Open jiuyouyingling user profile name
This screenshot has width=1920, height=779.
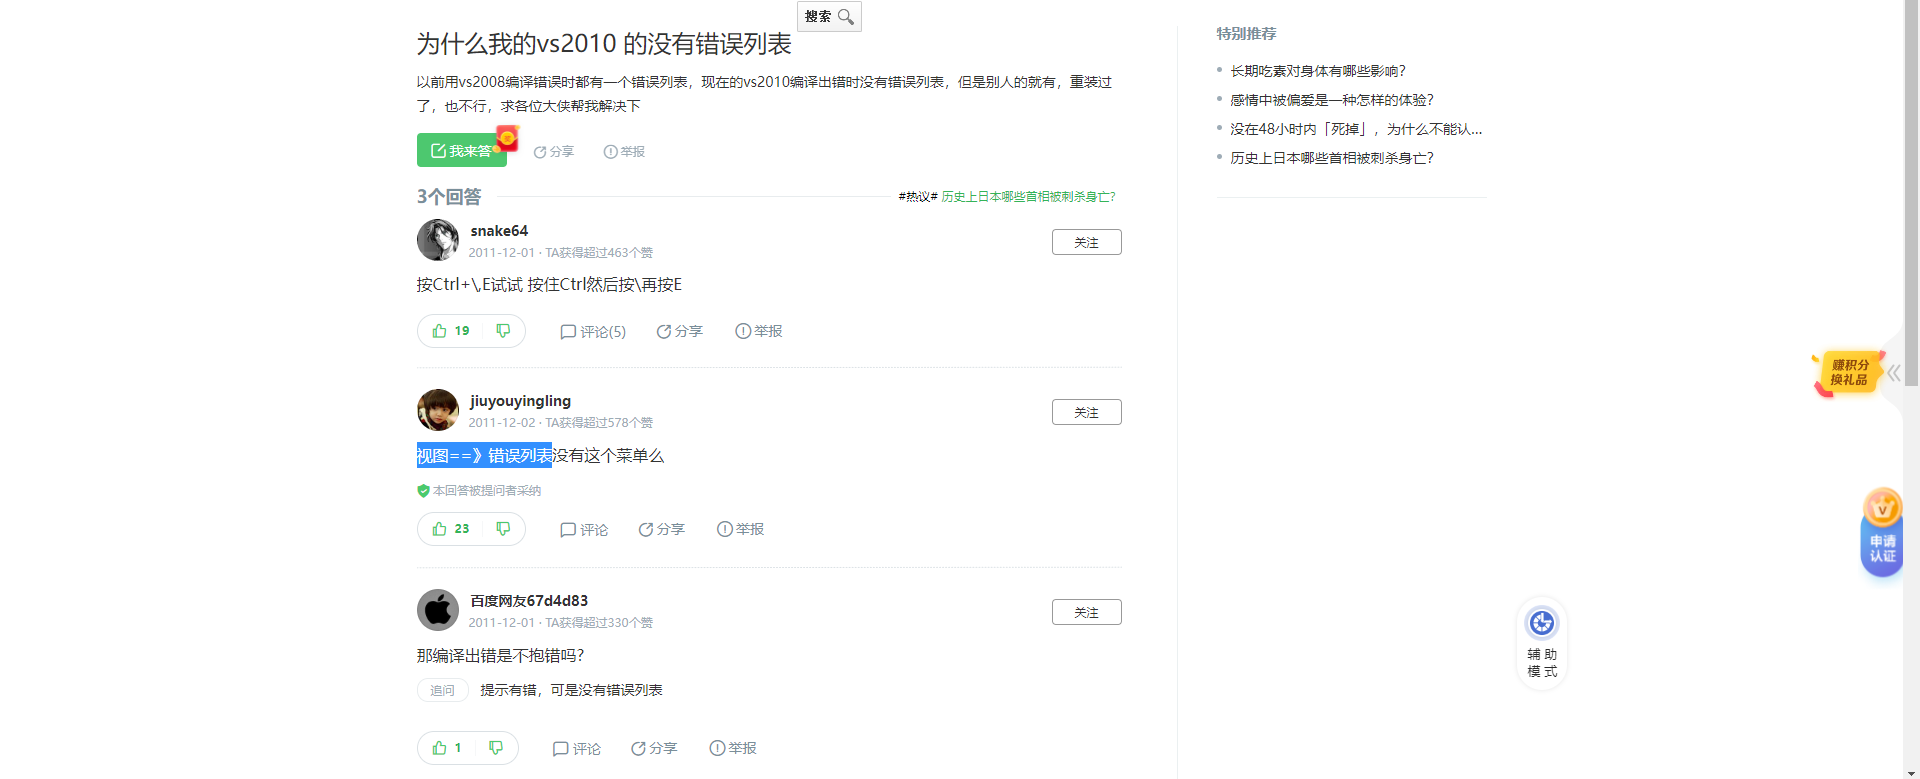point(520,401)
